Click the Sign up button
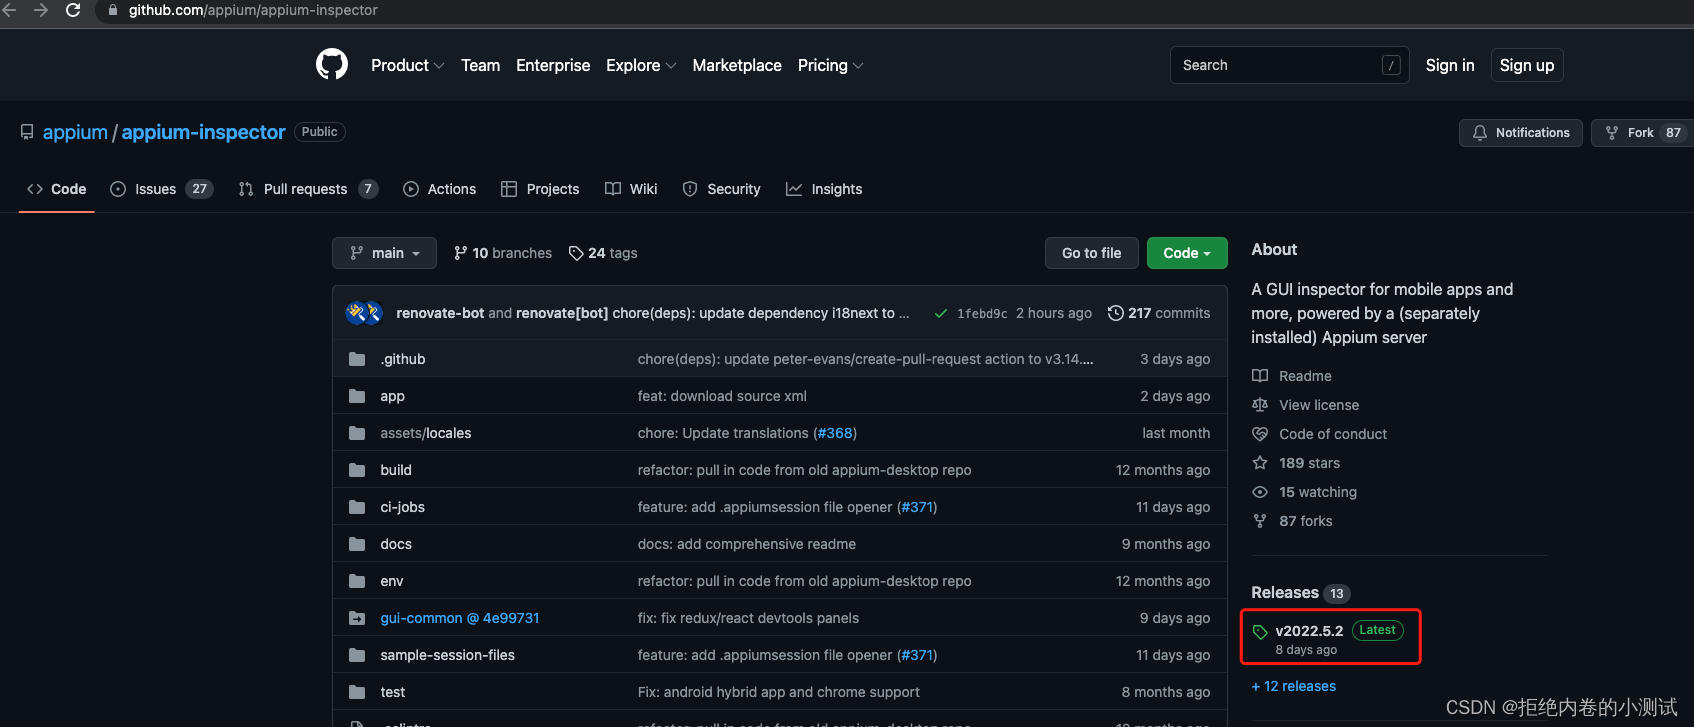Screen dimensions: 1694x727 coord(1527,65)
